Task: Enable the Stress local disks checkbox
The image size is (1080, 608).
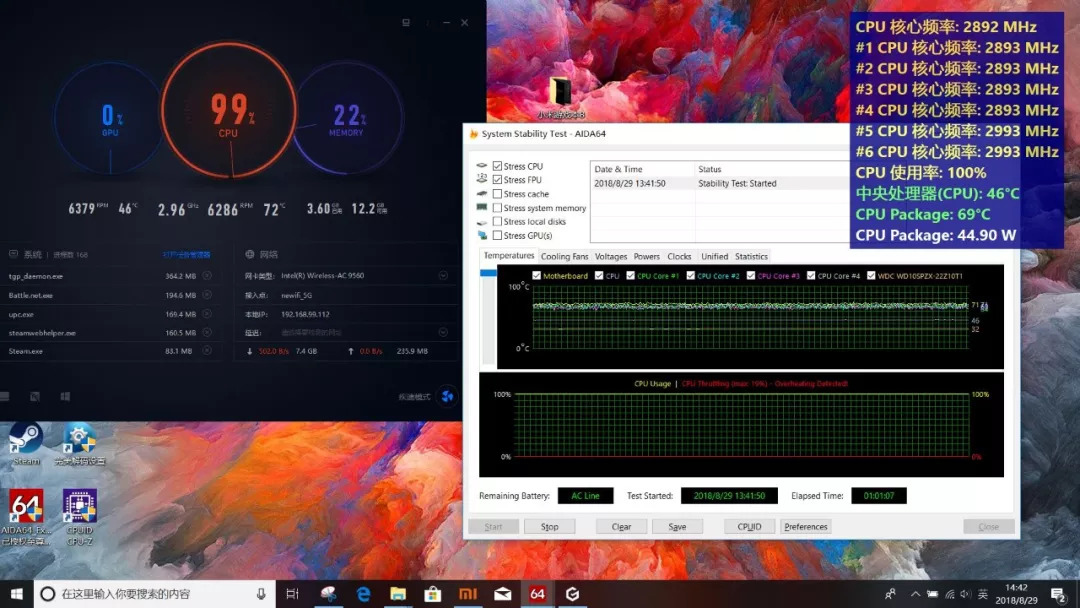Action: 497,221
